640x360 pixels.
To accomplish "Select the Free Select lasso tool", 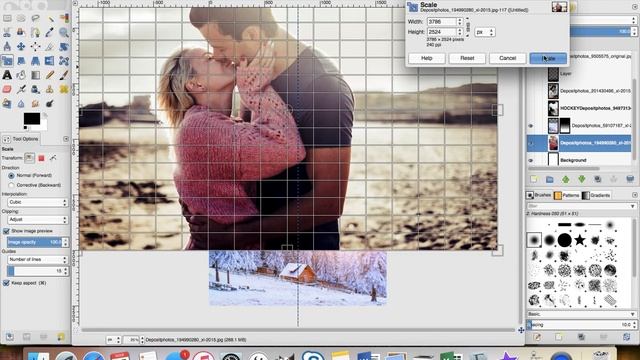I will 36,18.
